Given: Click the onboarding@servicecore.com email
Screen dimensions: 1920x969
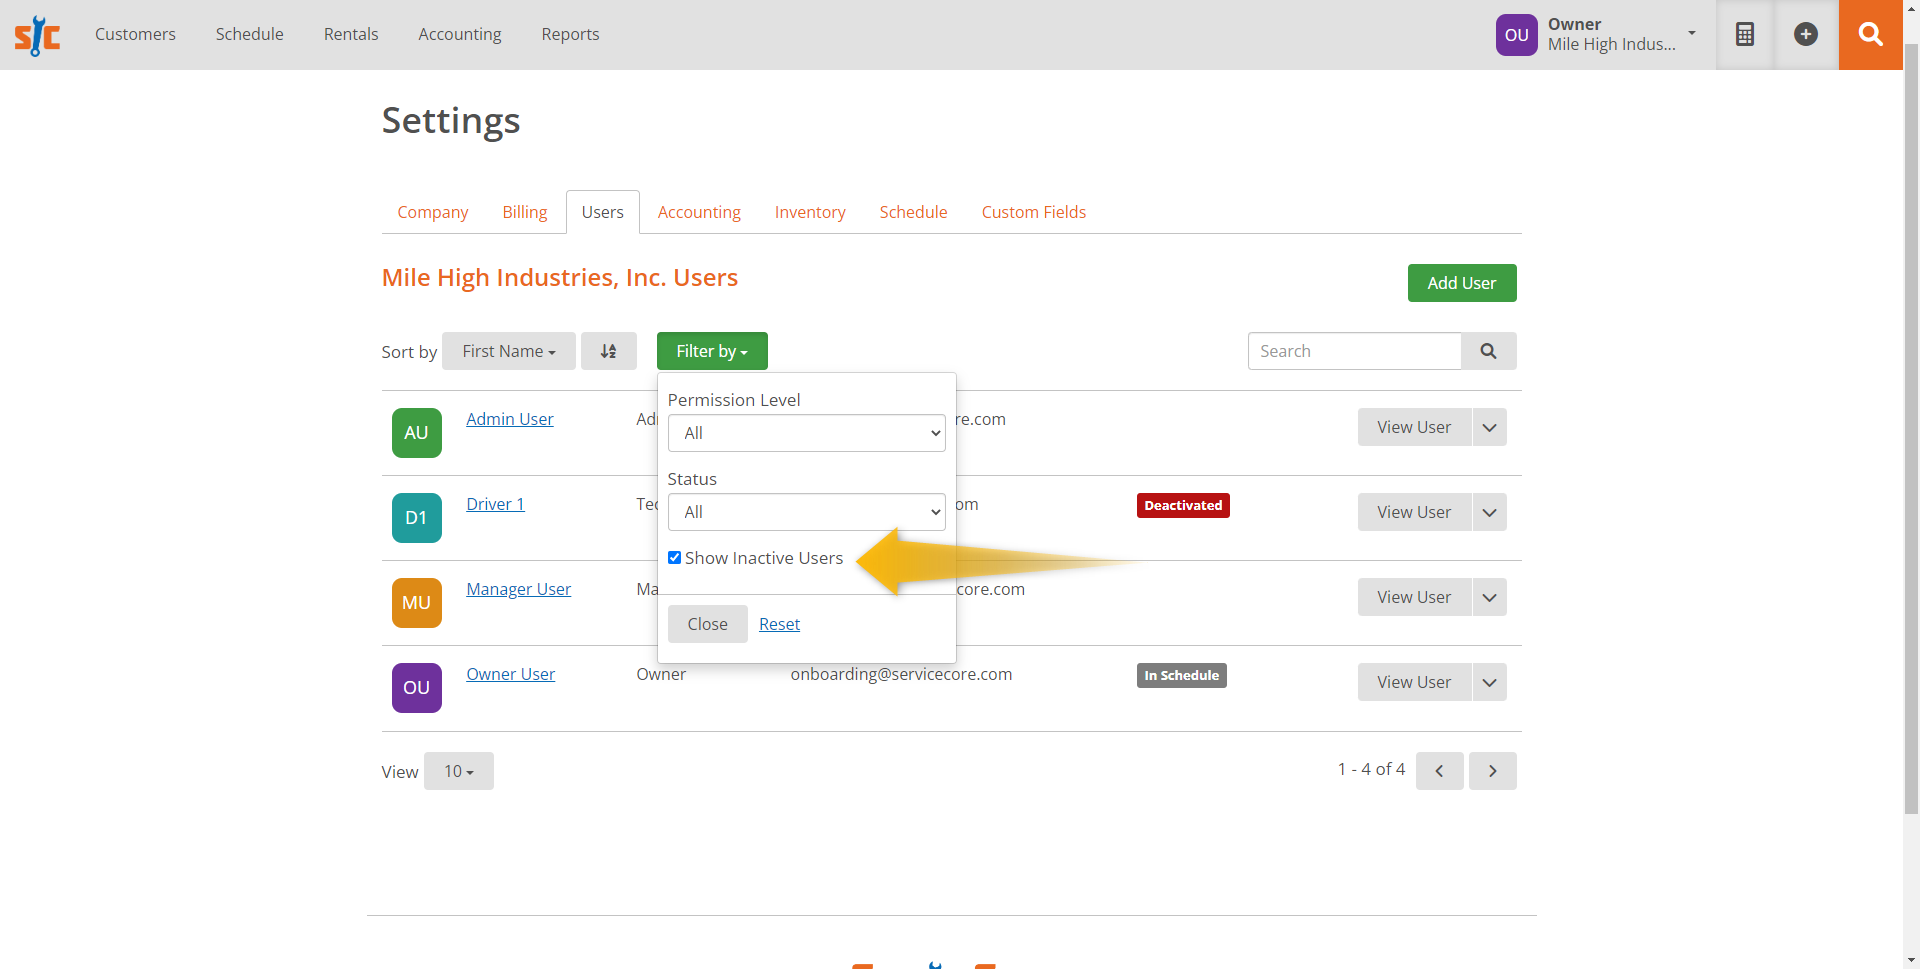Looking at the screenshot, I should pos(901,674).
